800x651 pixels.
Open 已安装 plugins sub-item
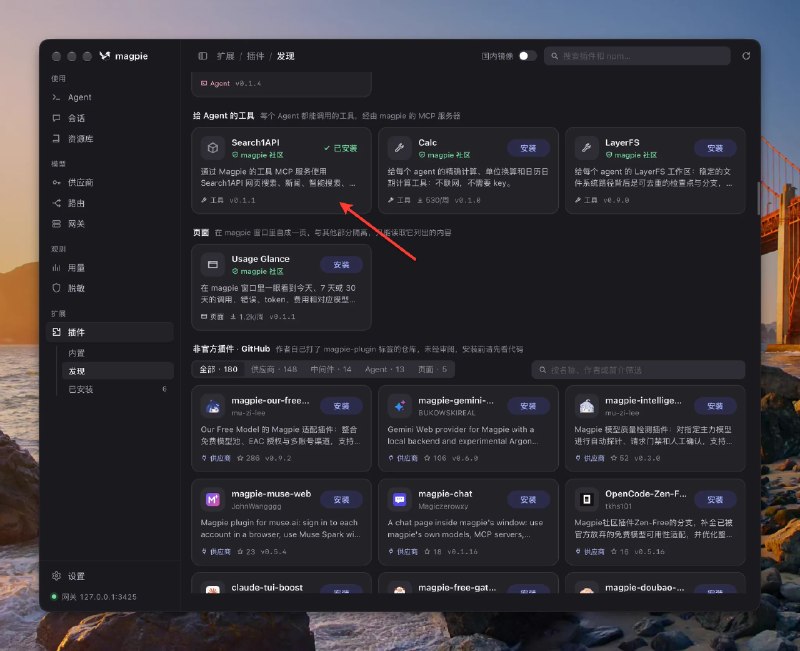pyautogui.click(x=117, y=389)
